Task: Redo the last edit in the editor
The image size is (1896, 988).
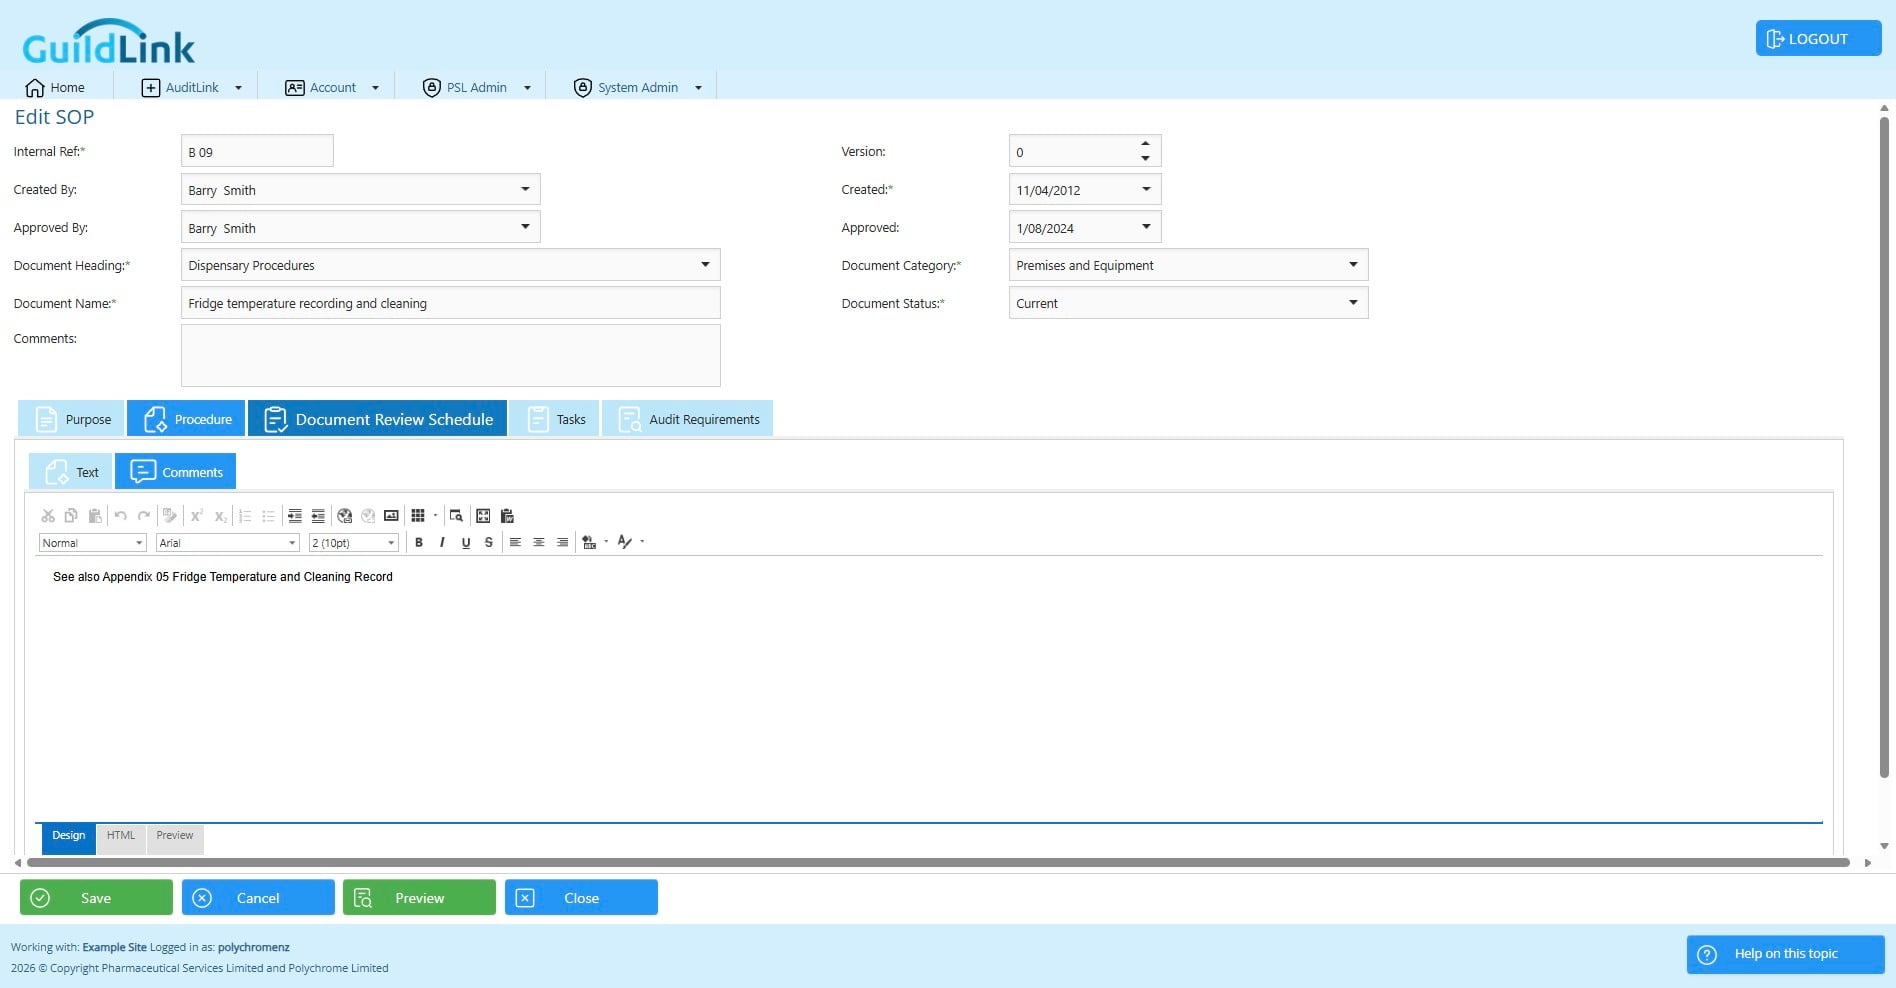Action: pyautogui.click(x=144, y=516)
